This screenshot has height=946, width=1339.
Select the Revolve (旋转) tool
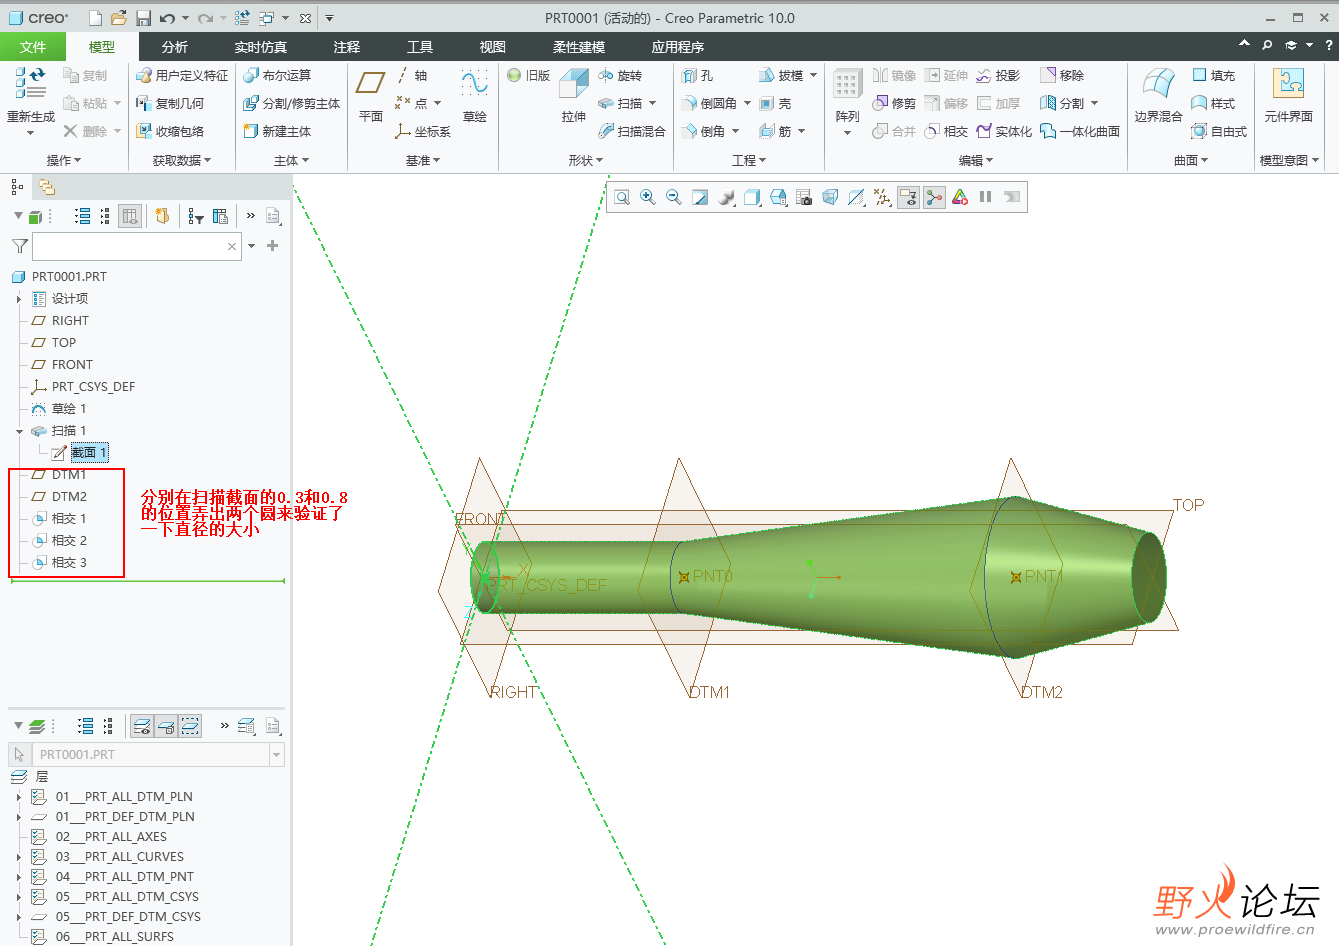pos(620,75)
